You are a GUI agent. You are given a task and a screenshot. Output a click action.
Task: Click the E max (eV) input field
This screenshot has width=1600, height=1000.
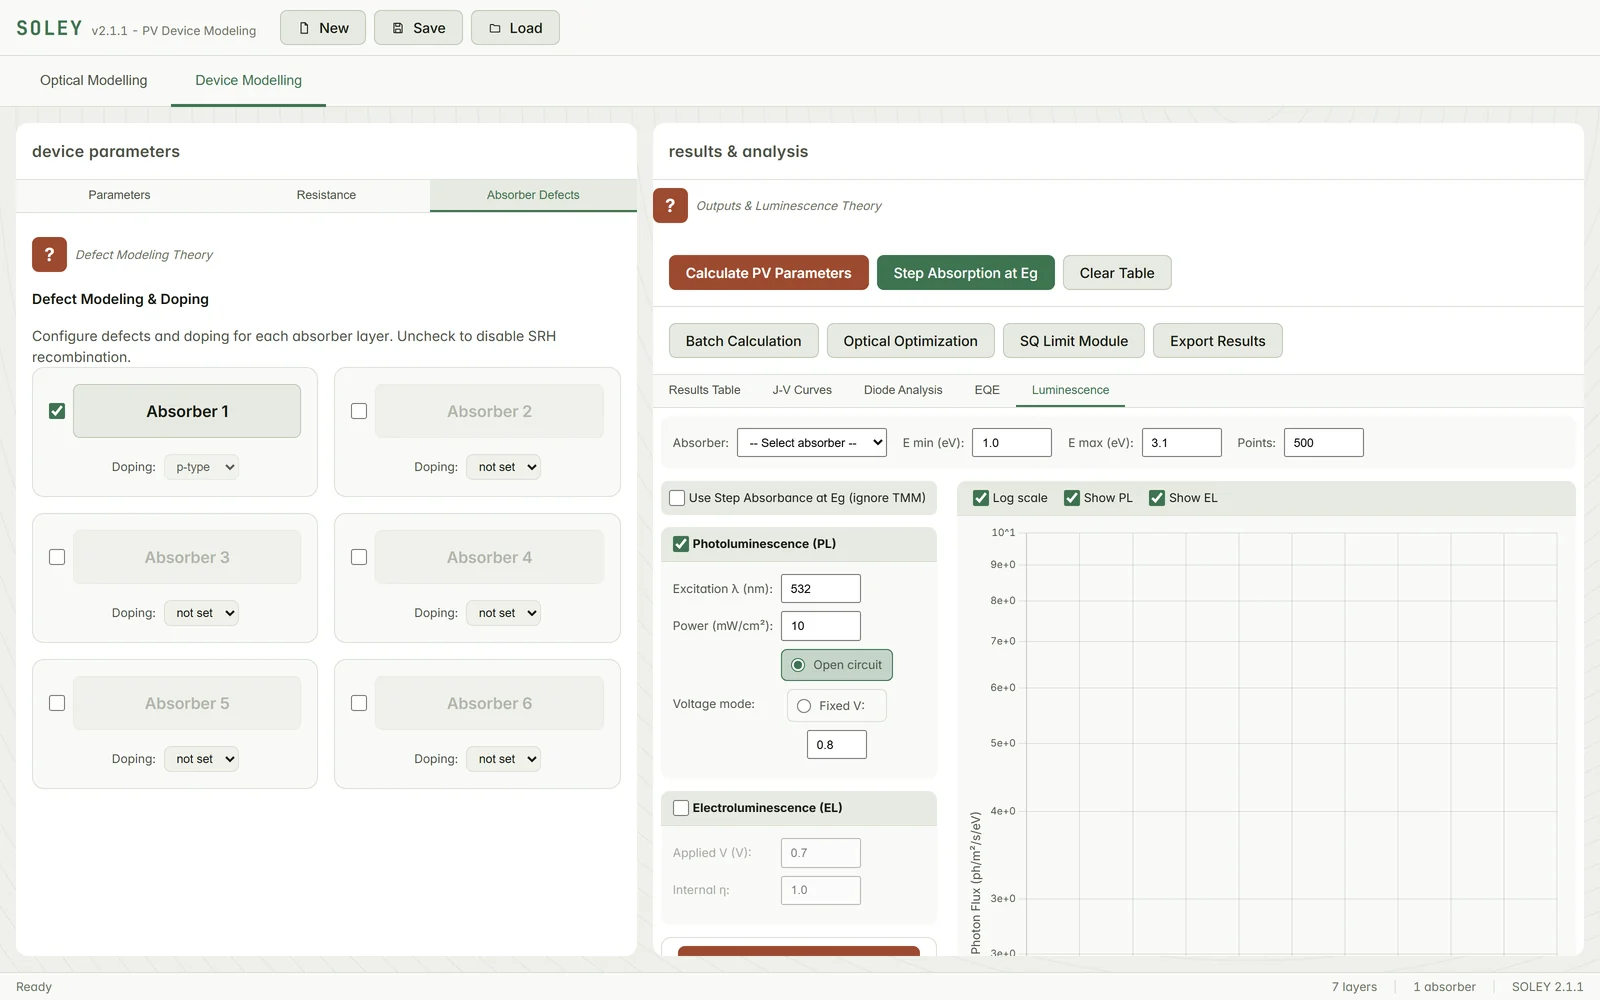click(x=1181, y=443)
